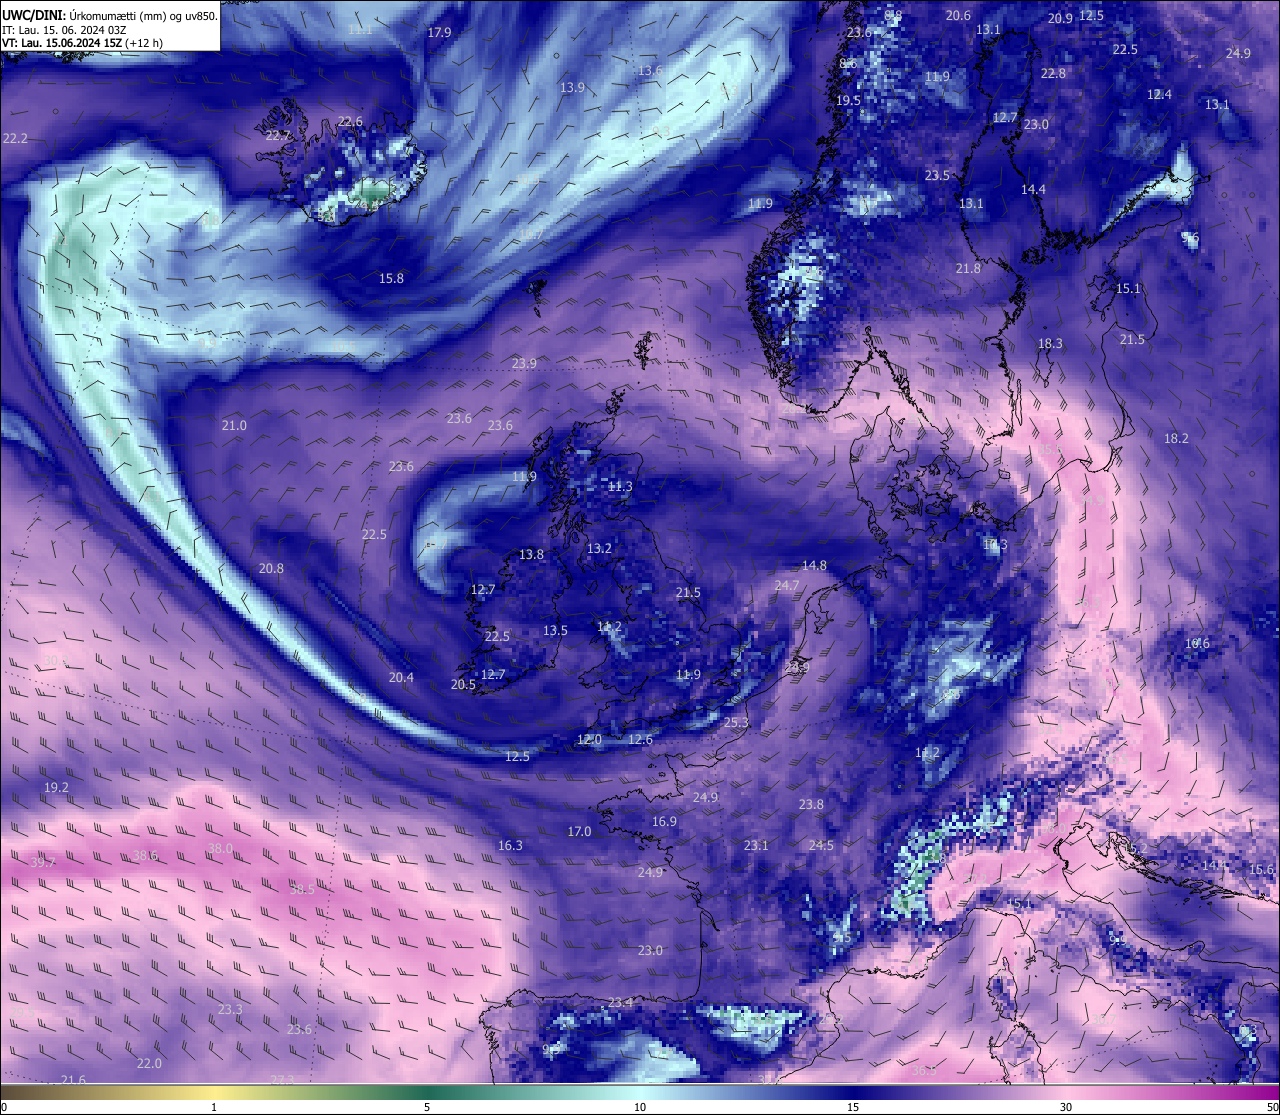Click the 11.3 value over Scotland
This screenshot has width=1280, height=1115.
[x=620, y=486]
